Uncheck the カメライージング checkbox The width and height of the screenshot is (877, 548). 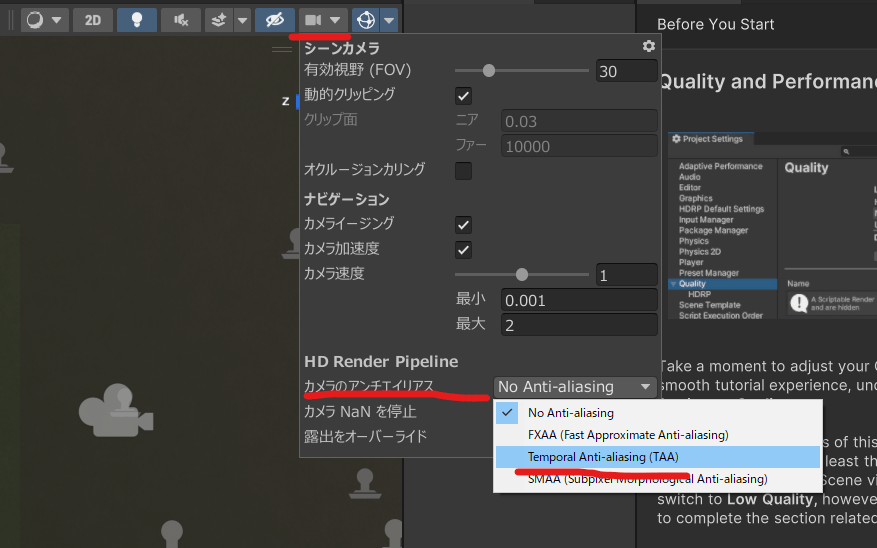(463, 224)
